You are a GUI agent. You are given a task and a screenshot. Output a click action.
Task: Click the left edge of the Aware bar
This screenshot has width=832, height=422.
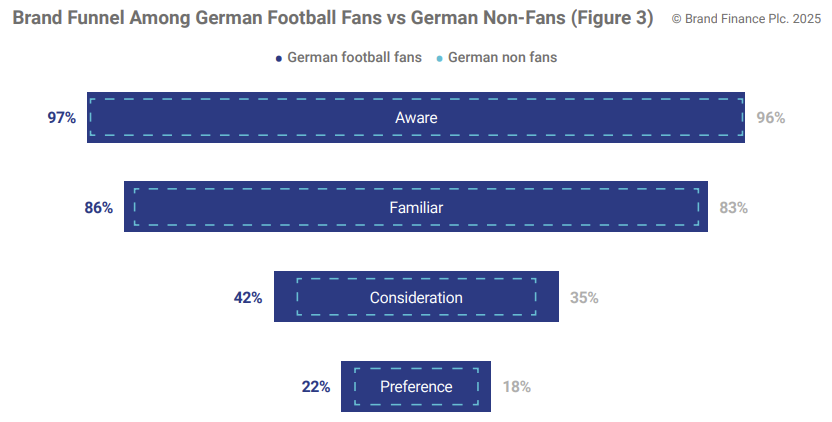(89, 118)
